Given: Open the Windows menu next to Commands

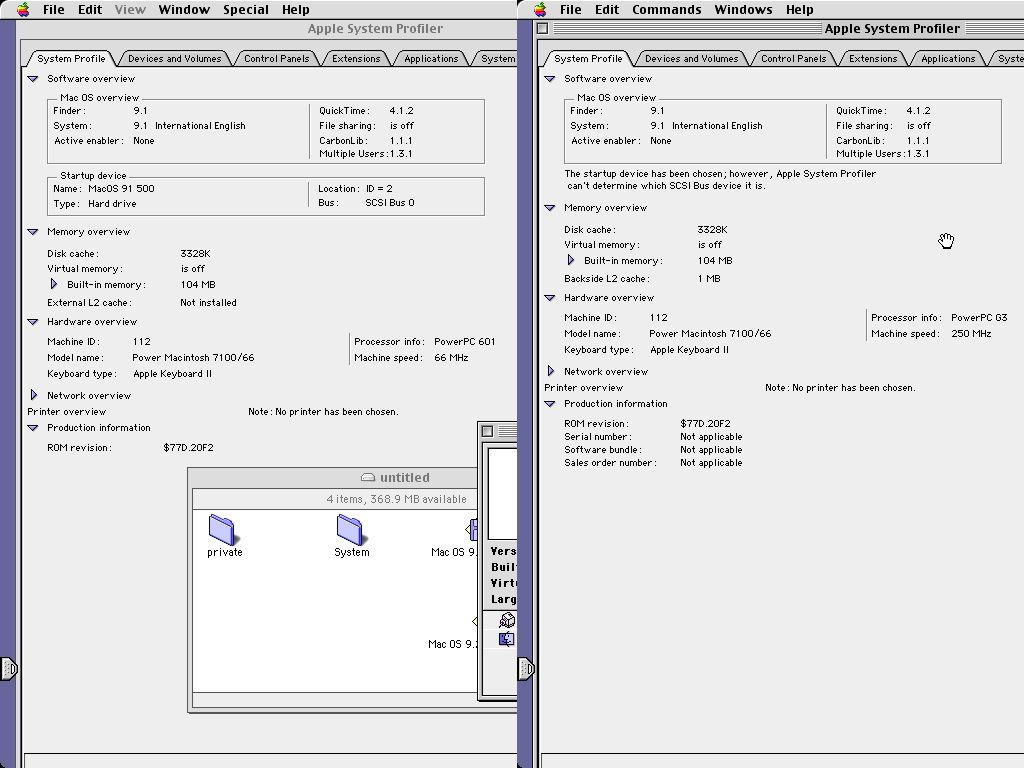Looking at the screenshot, I should (743, 9).
